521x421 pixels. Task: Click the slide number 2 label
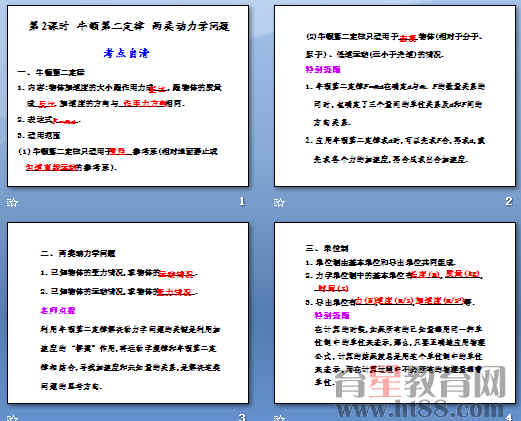coord(509,201)
